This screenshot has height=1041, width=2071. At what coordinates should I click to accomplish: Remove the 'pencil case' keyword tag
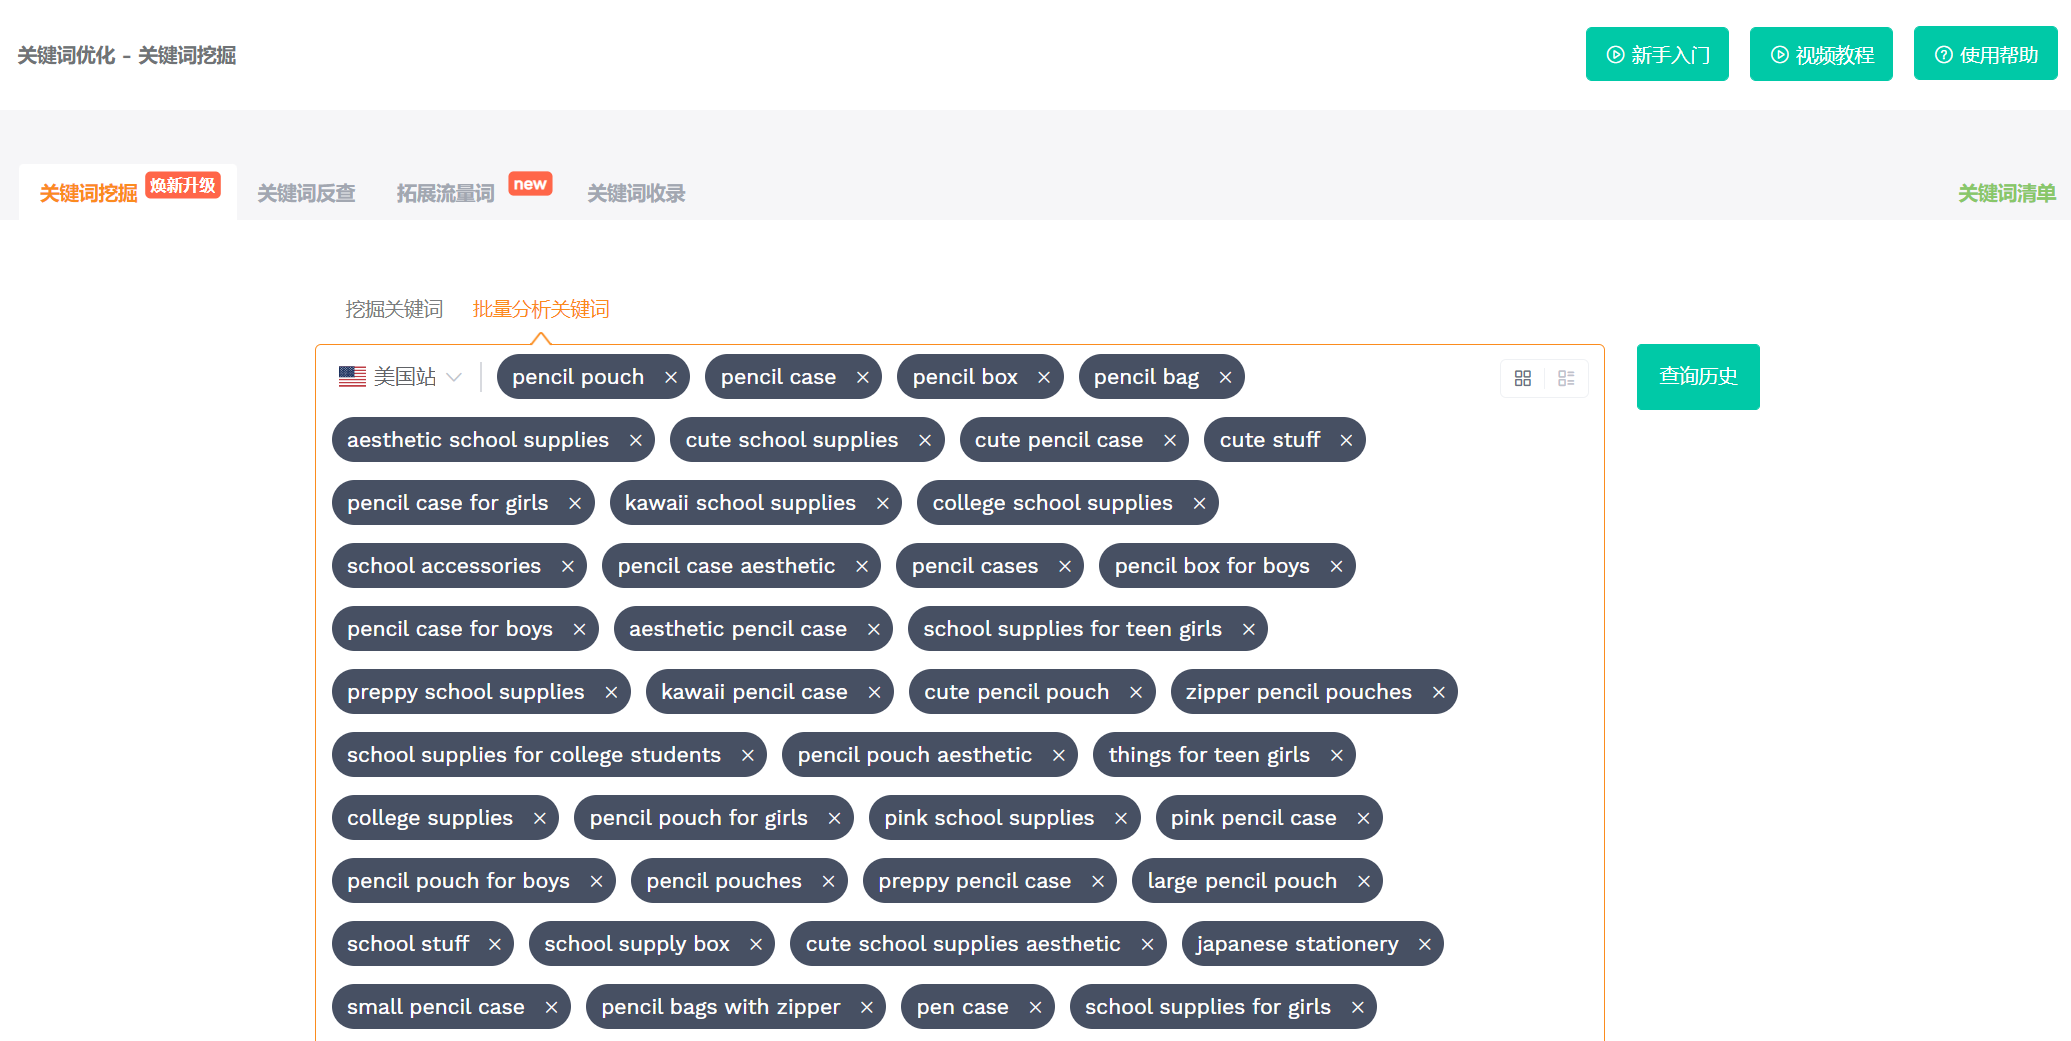coord(863,378)
